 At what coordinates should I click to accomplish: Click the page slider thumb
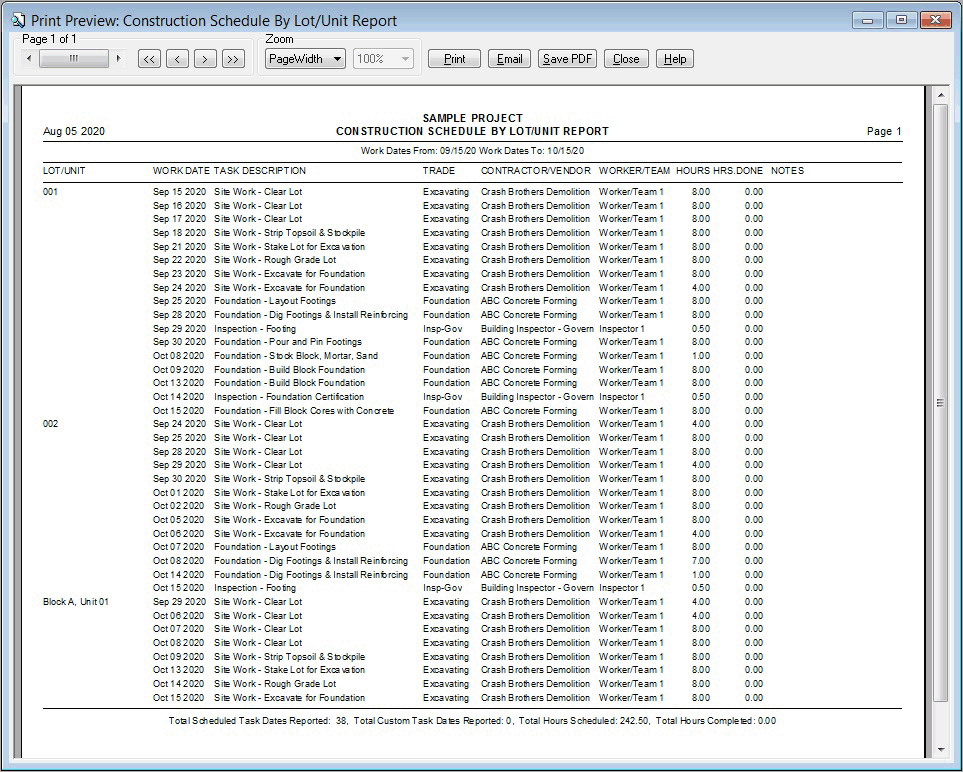[74, 58]
